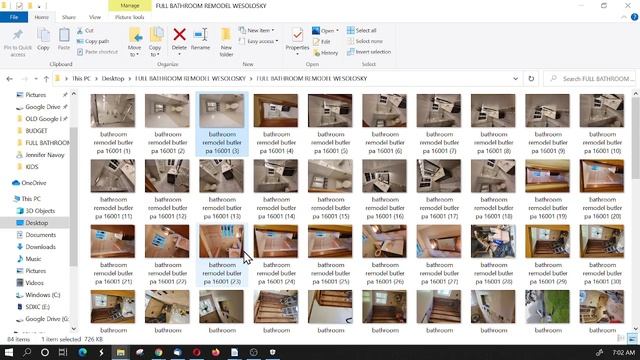Click Select none in ribbon
Screen dimensions: 640x360
tap(364, 41)
